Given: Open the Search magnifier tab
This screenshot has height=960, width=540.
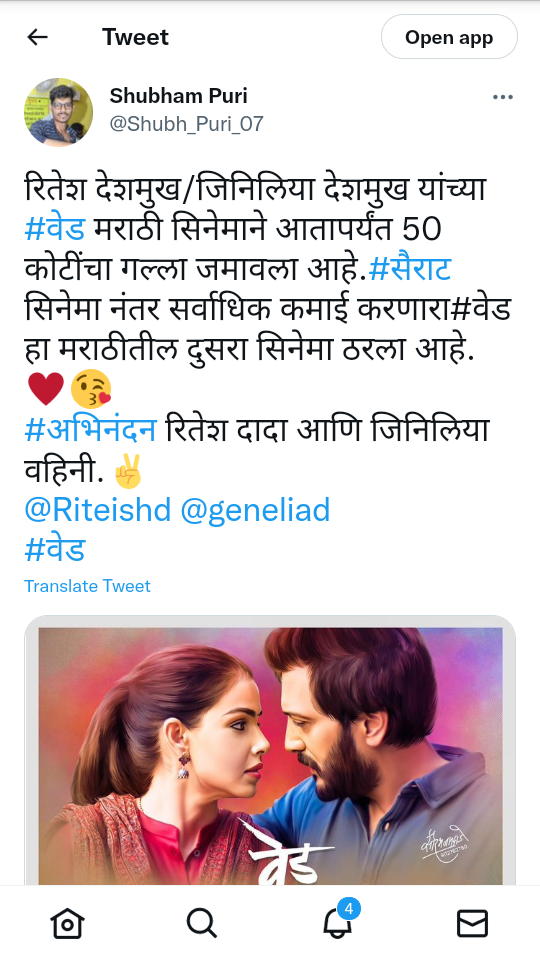Looking at the screenshot, I should tap(202, 922).
